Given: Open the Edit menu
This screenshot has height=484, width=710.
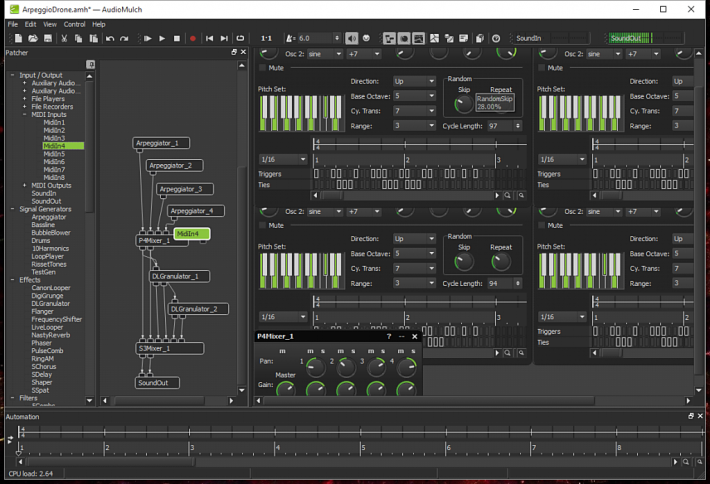Looking at the screenshot, I should pos(30,24).
